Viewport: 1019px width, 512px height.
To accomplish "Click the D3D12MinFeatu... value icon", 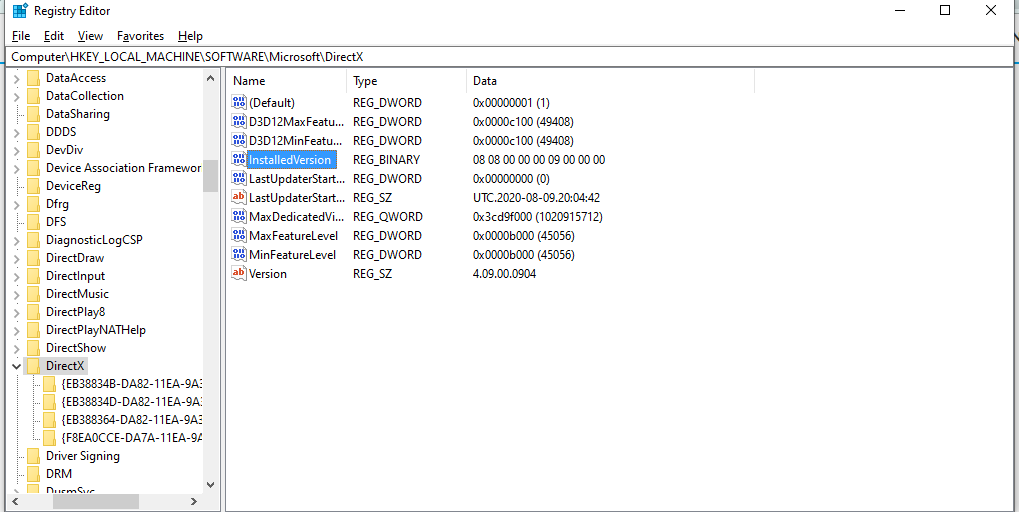I will point(239,140).
